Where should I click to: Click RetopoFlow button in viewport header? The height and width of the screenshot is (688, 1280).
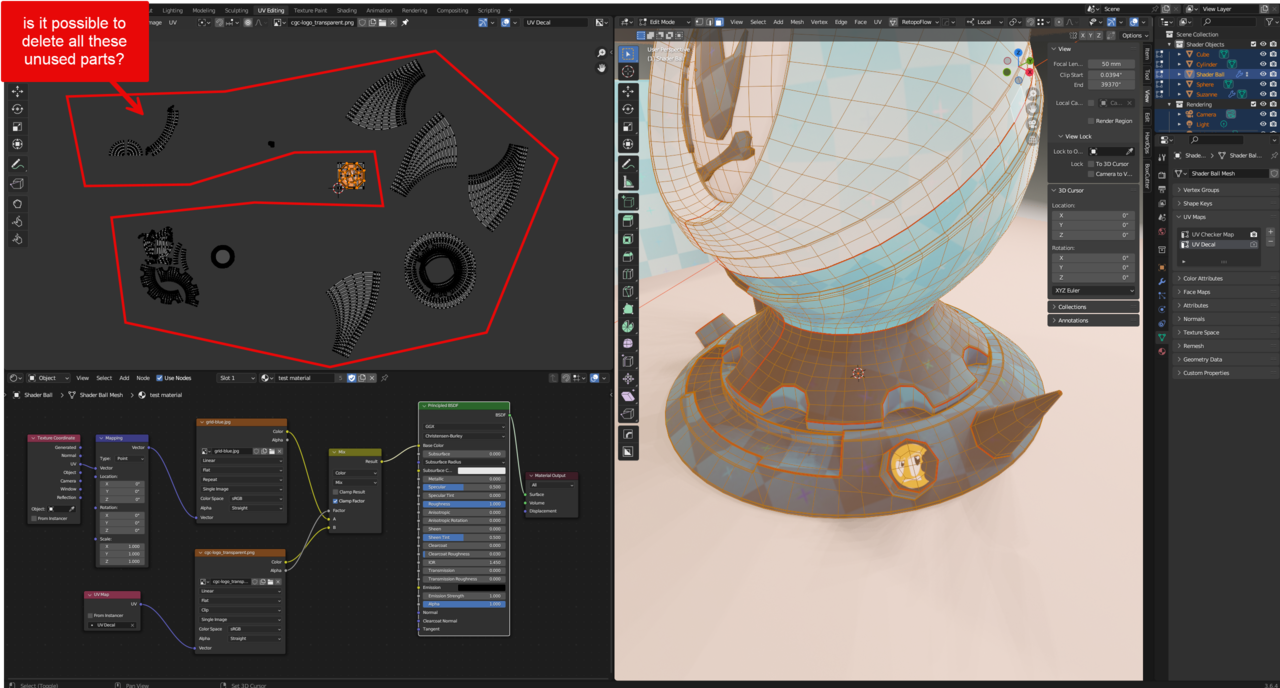pos(916,22)
